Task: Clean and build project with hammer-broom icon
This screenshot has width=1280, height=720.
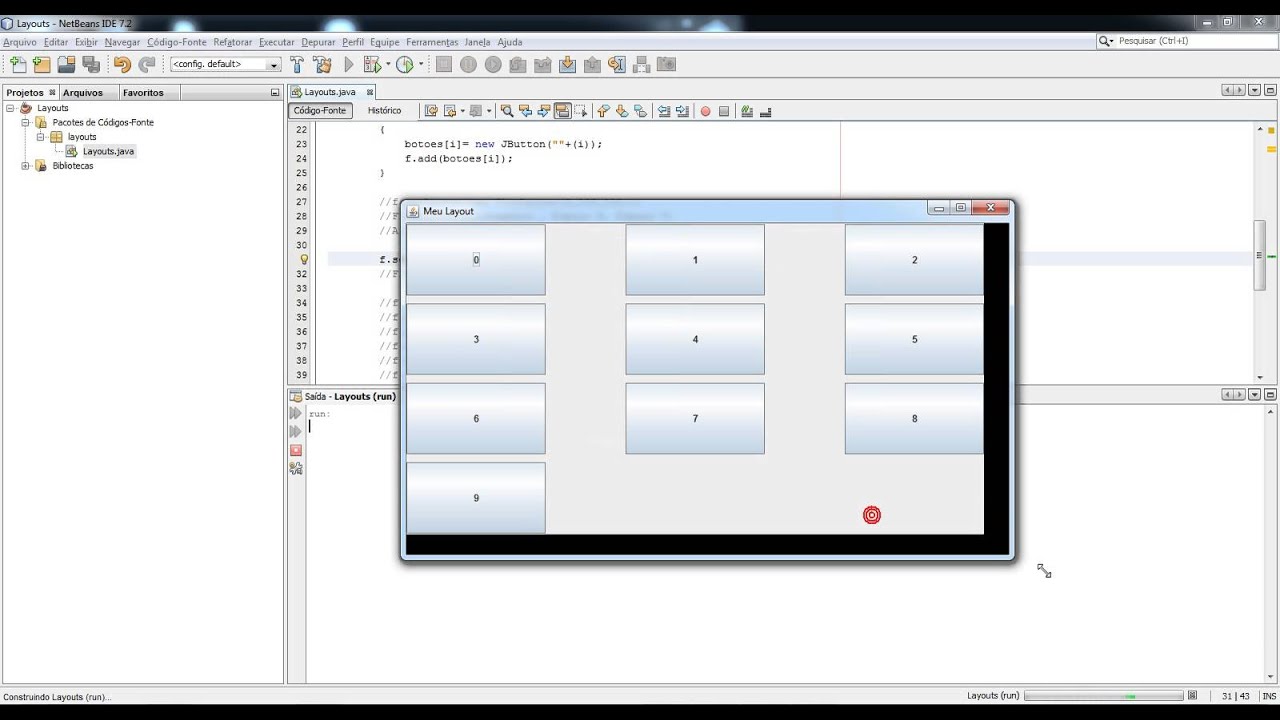Action: pos(322,64)
